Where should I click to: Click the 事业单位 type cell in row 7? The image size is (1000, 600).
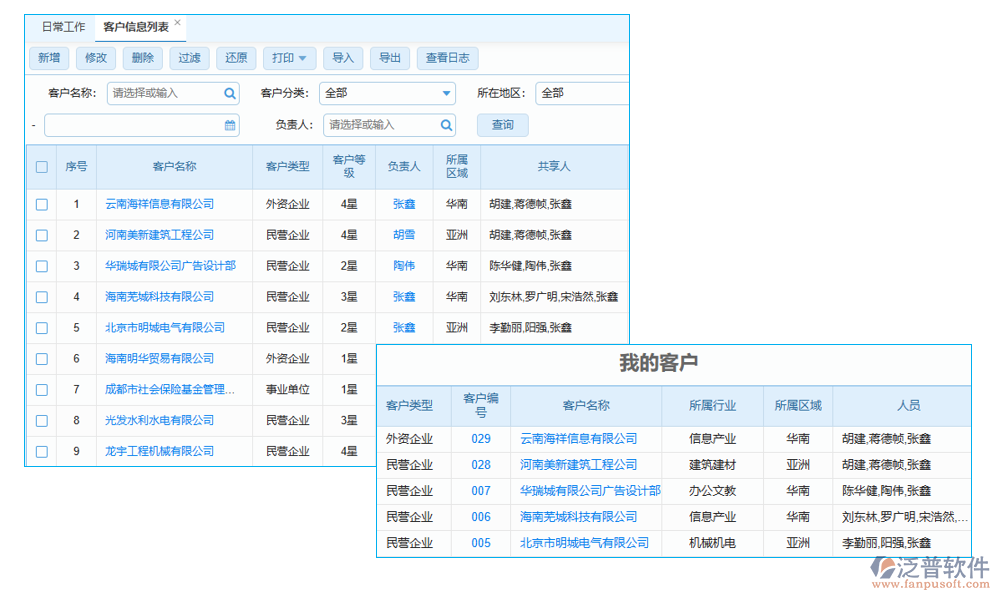point(288,390)
